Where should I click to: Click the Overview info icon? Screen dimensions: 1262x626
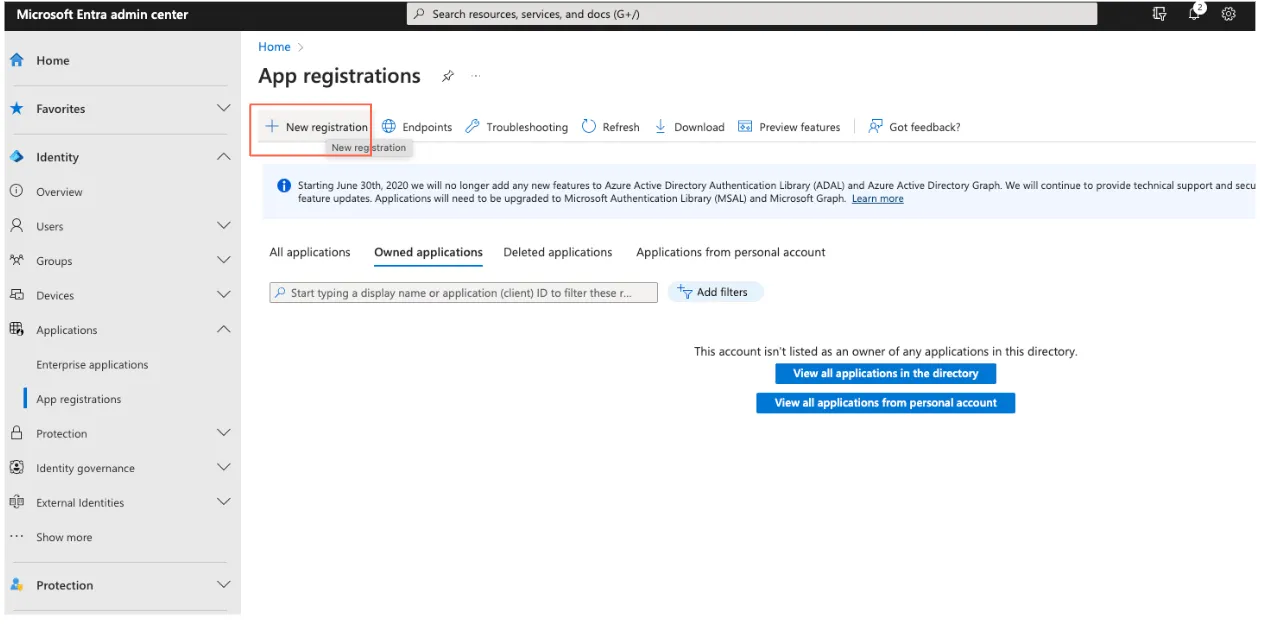click(x=16, y=191)
